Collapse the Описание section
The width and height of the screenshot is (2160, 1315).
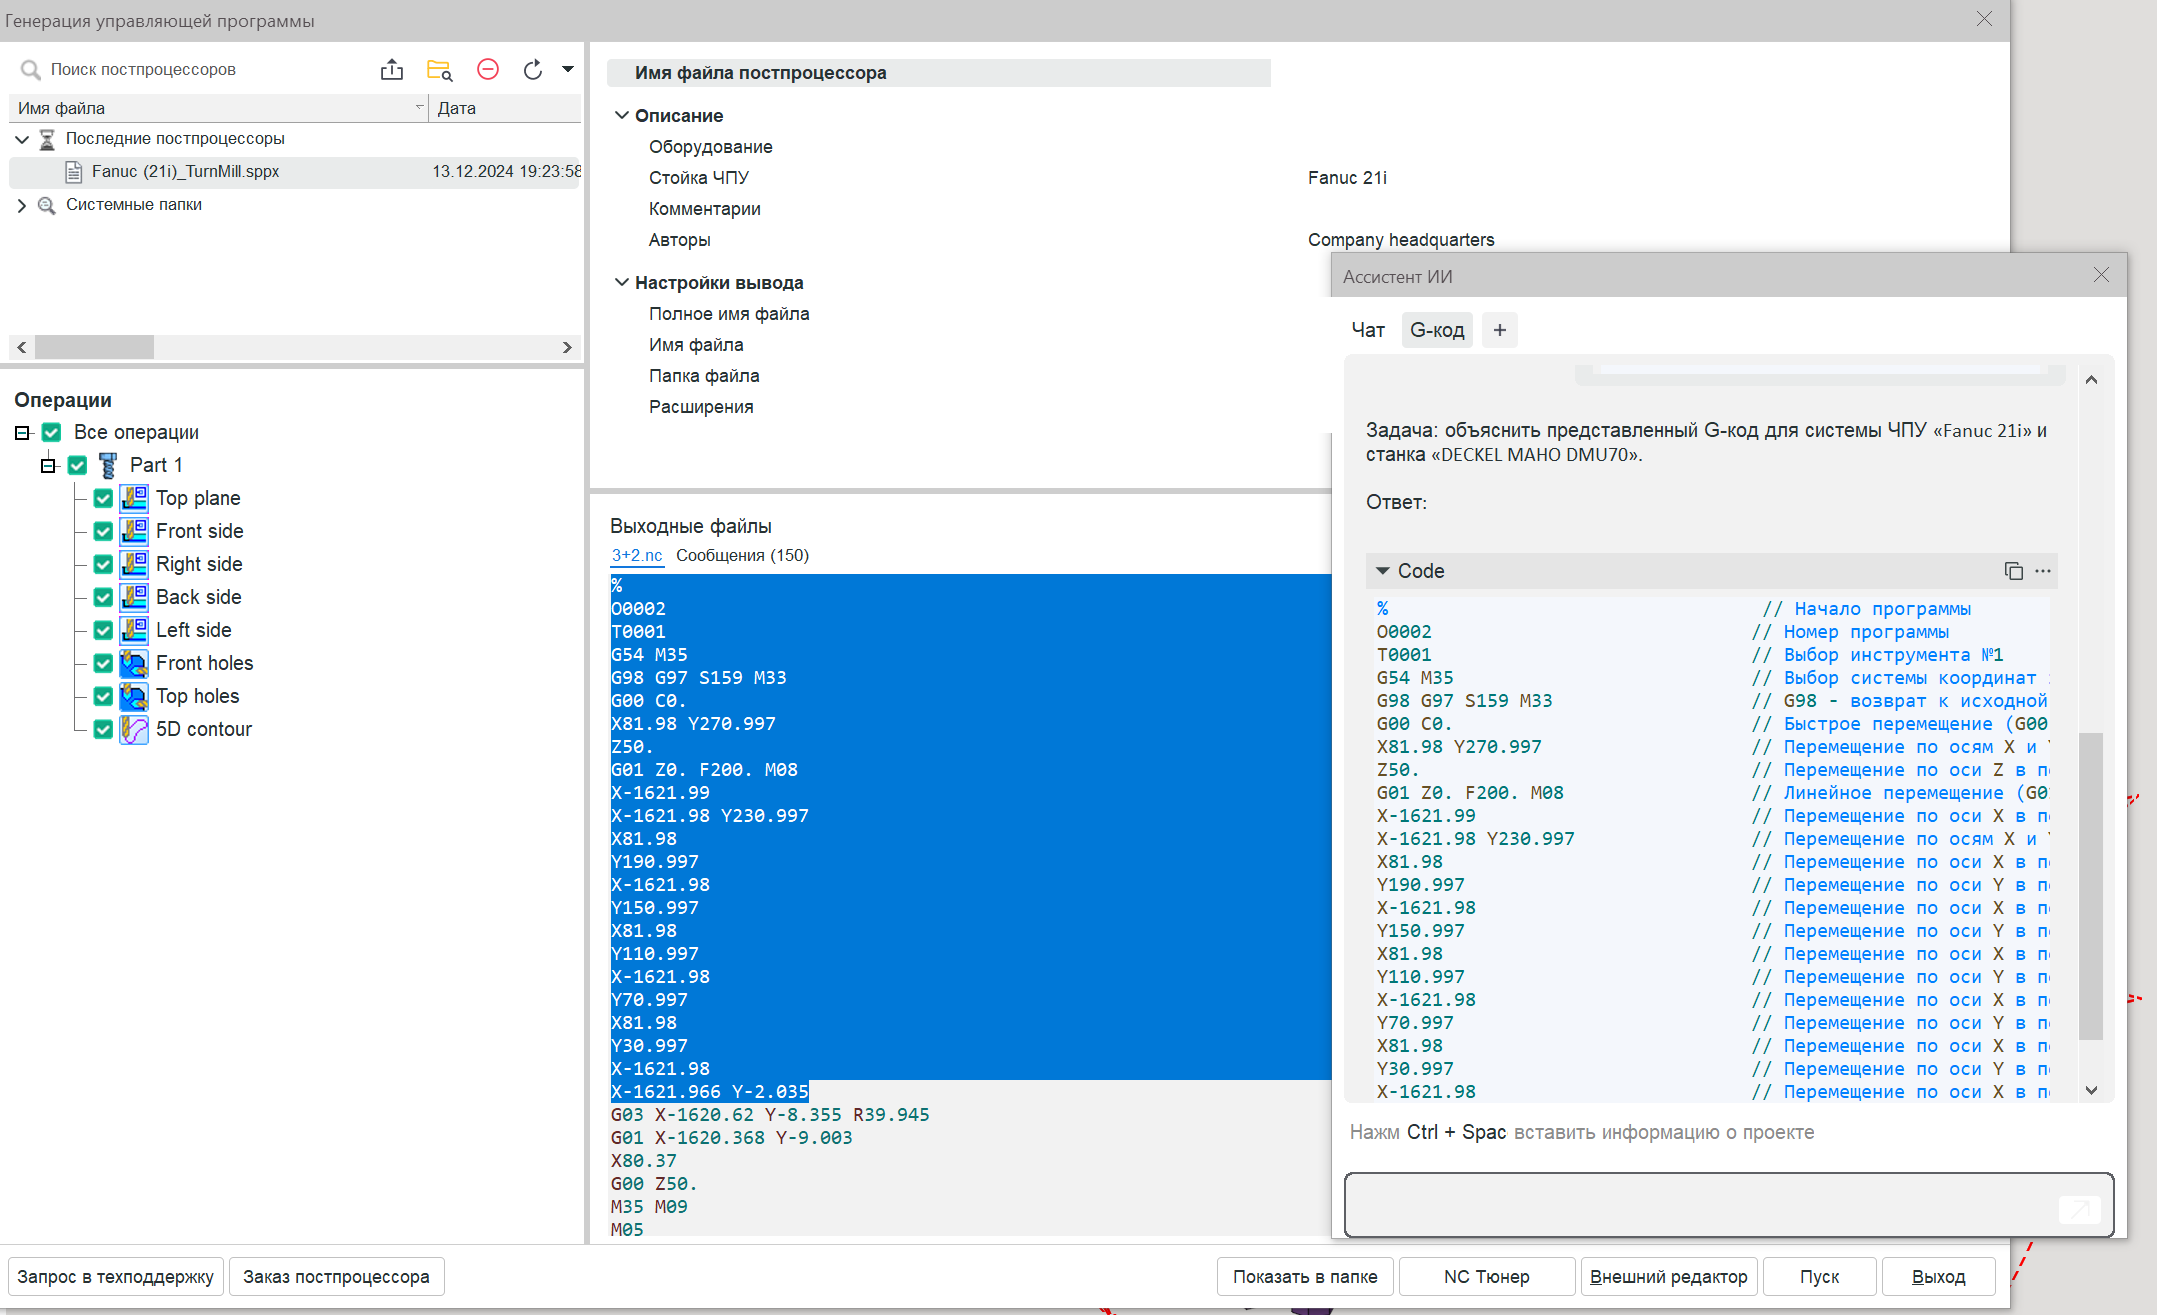point(622,116)
